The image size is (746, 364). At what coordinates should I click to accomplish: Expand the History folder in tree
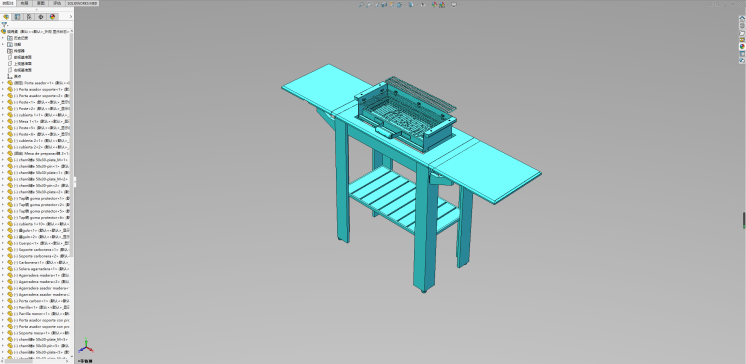point(3,38)
